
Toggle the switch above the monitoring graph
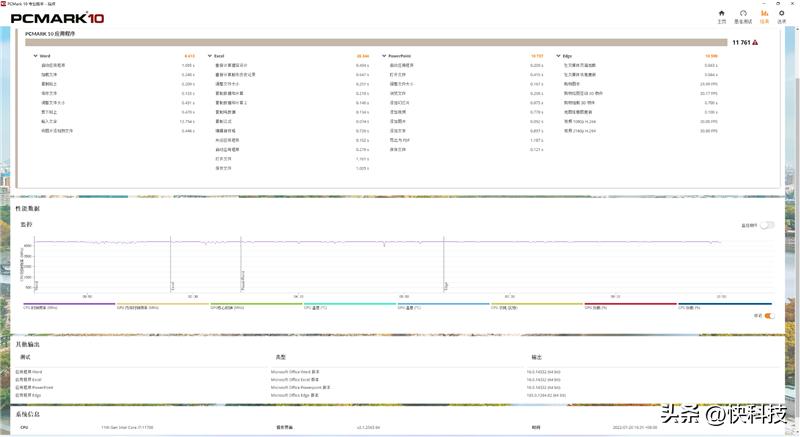point(767,225)
